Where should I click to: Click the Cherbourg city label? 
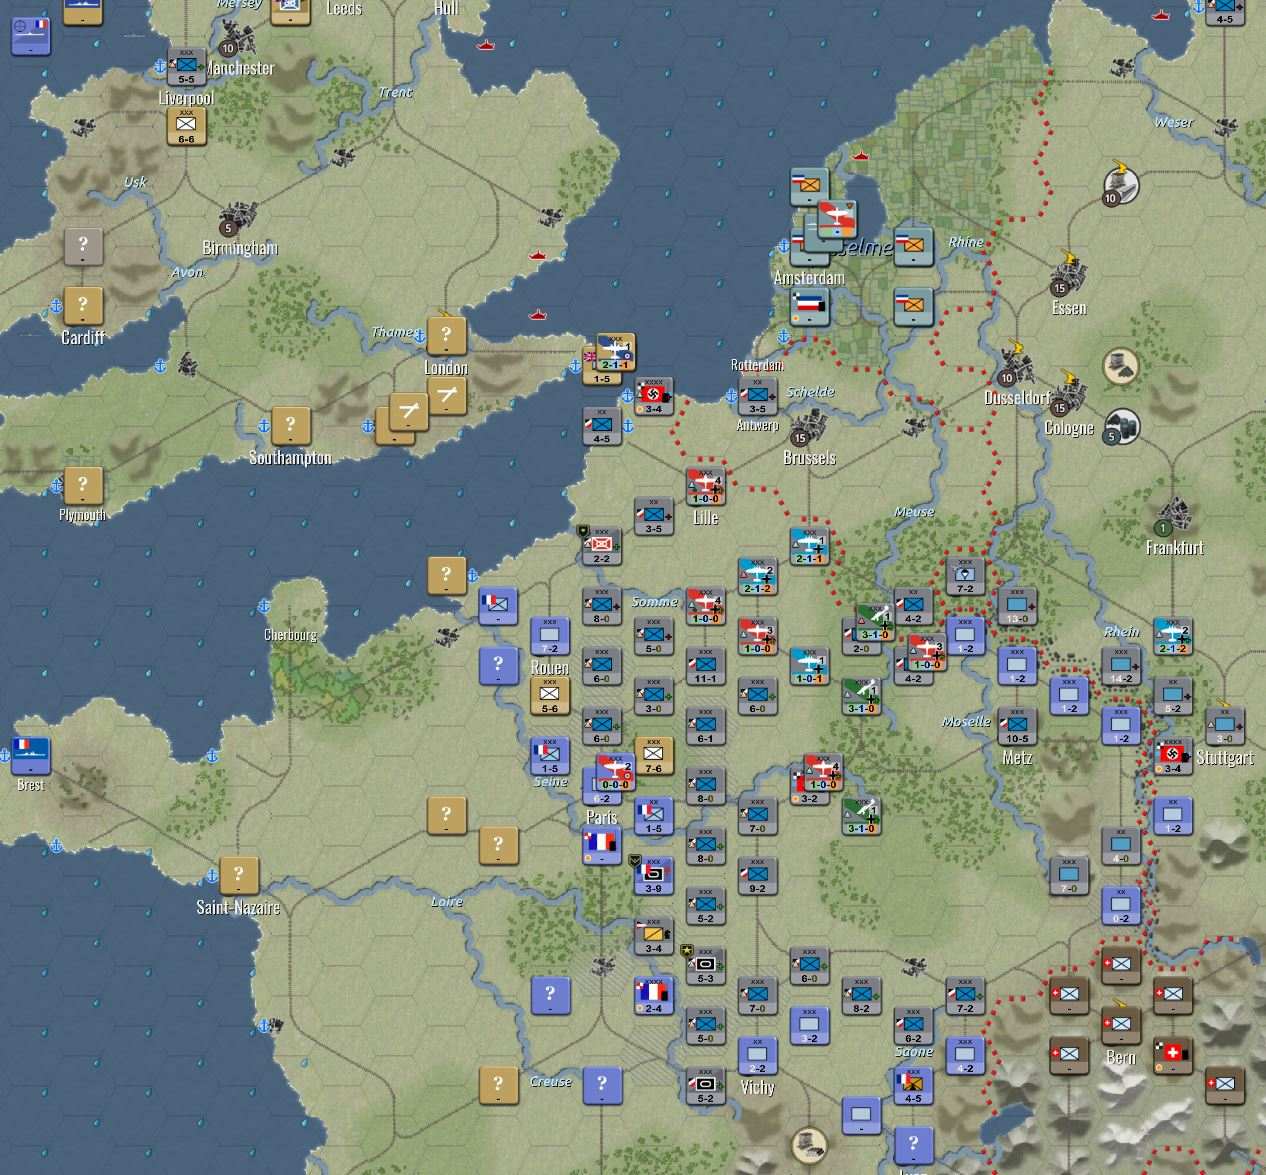click(x=290, y=635)
